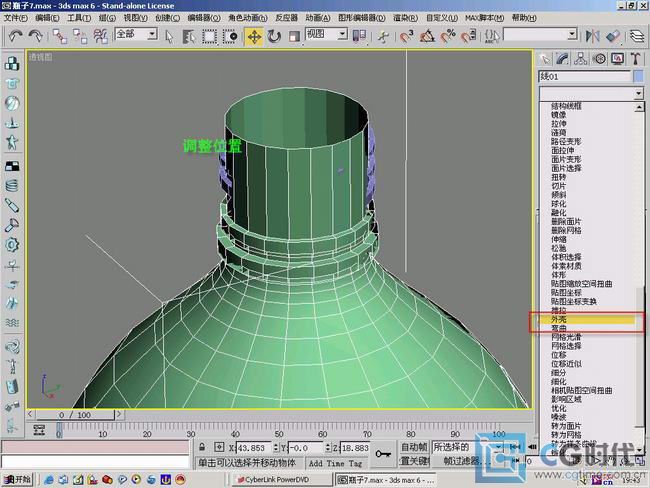Open the modifier list dropdown arrow
The width and height of the screenshot is (650, 488).
[x=639, y=93]
